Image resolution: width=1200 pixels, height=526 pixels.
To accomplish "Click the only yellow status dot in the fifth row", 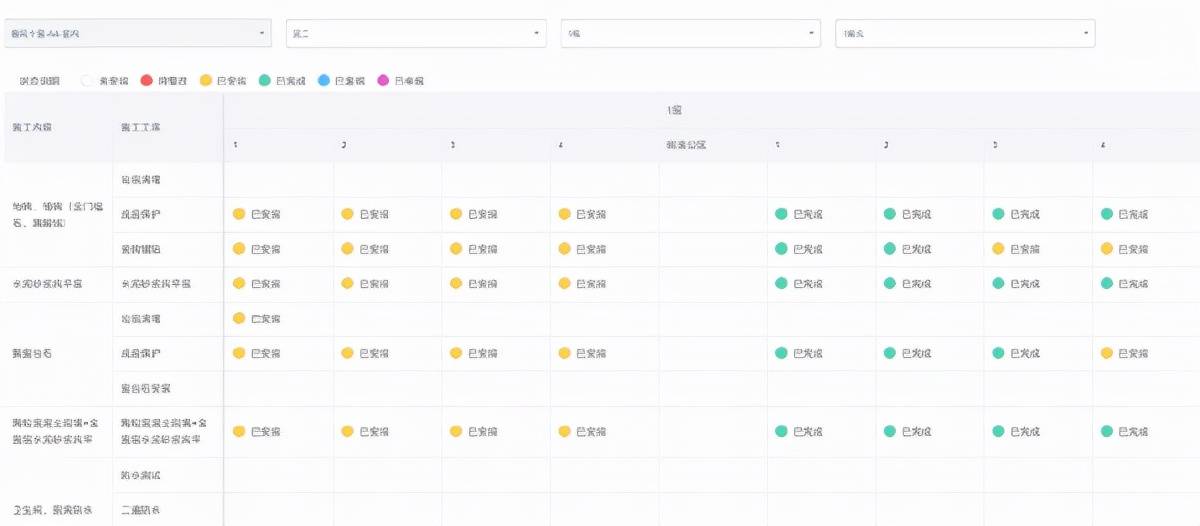I will pyautogui.click(x=239, y=318).
